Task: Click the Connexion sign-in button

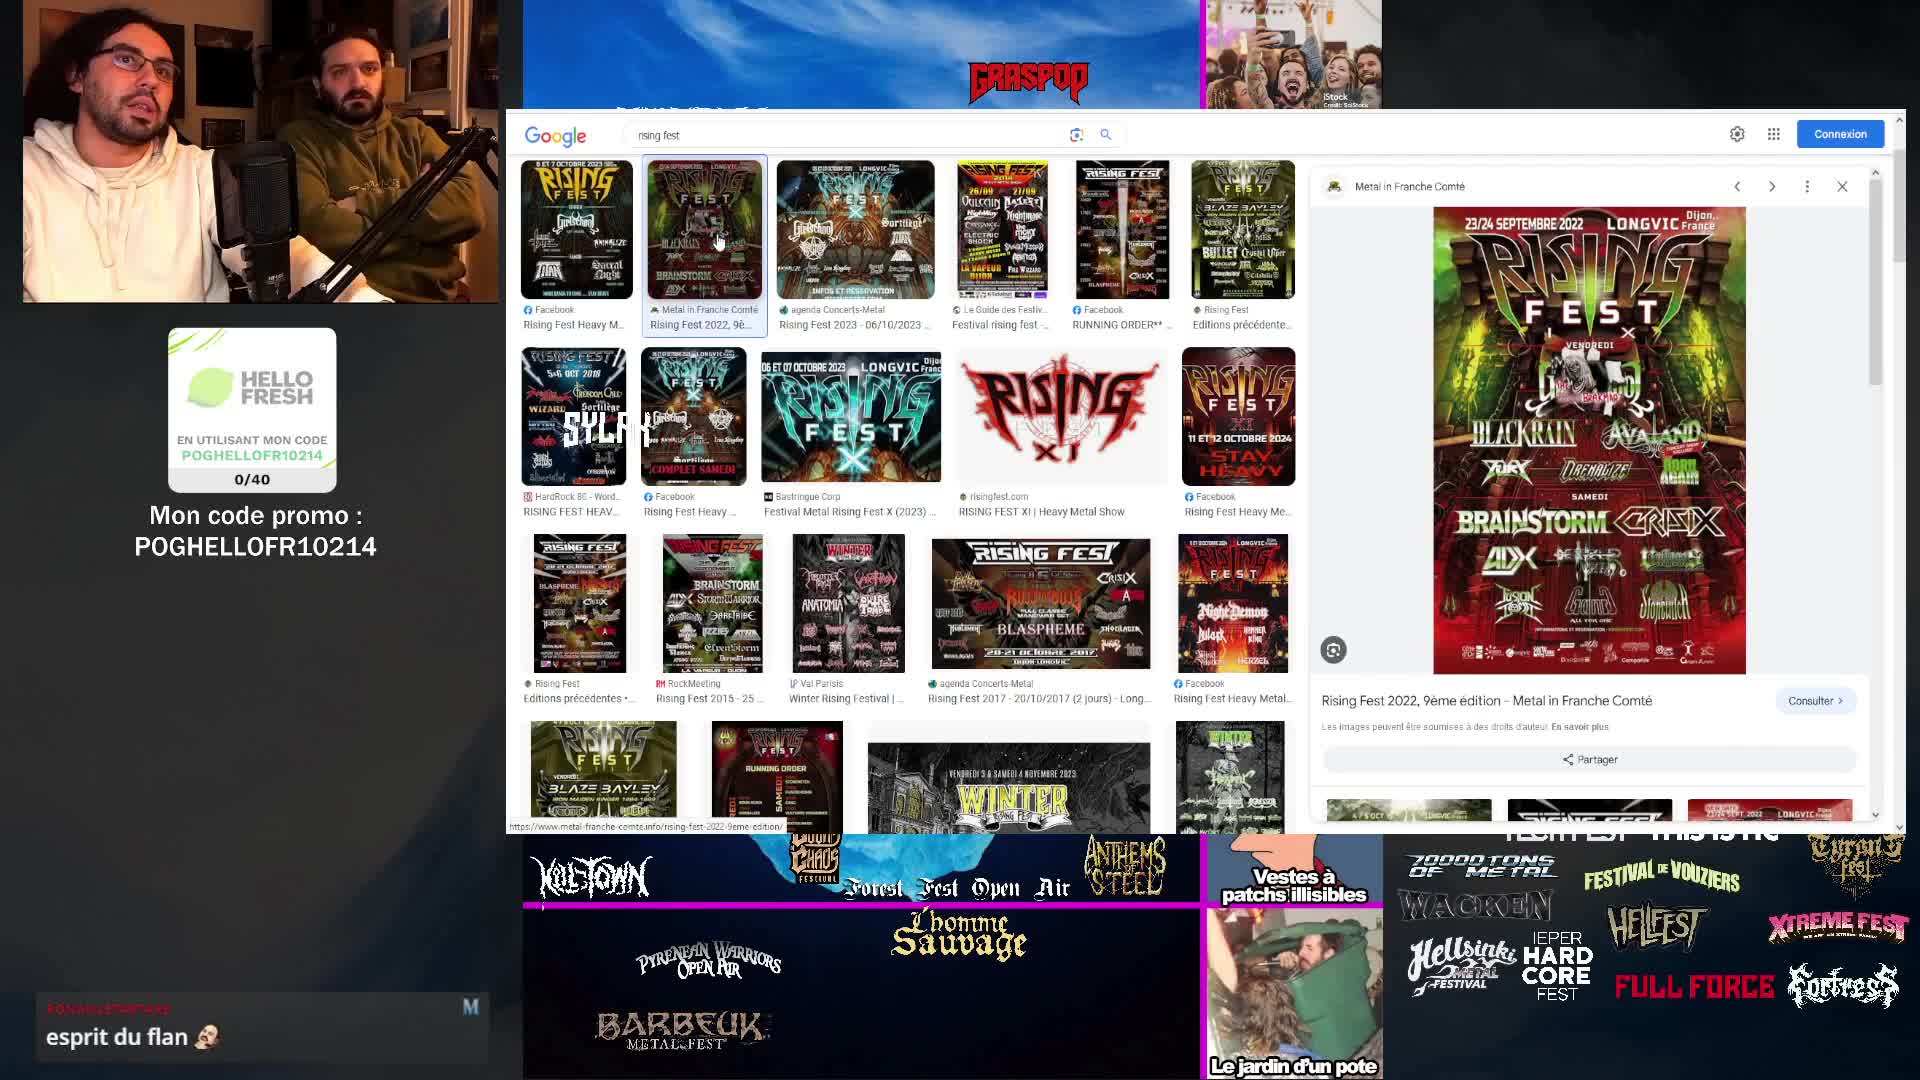Action: pos(1840,134)
